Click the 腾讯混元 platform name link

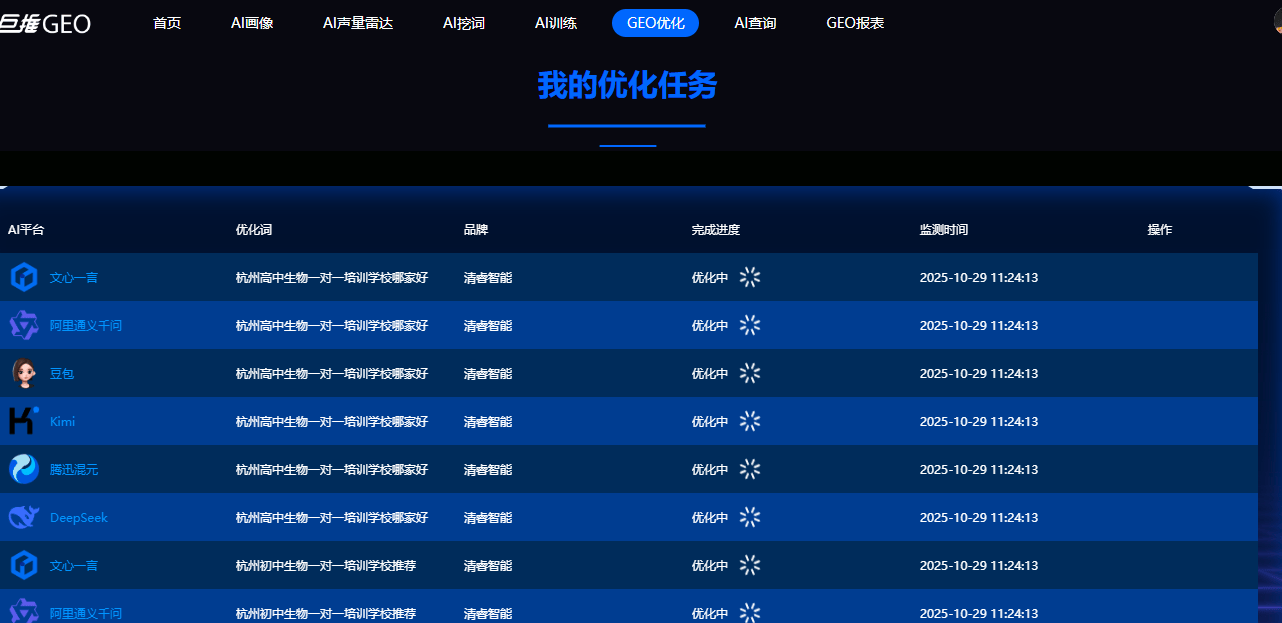click(x=74, y=470)
